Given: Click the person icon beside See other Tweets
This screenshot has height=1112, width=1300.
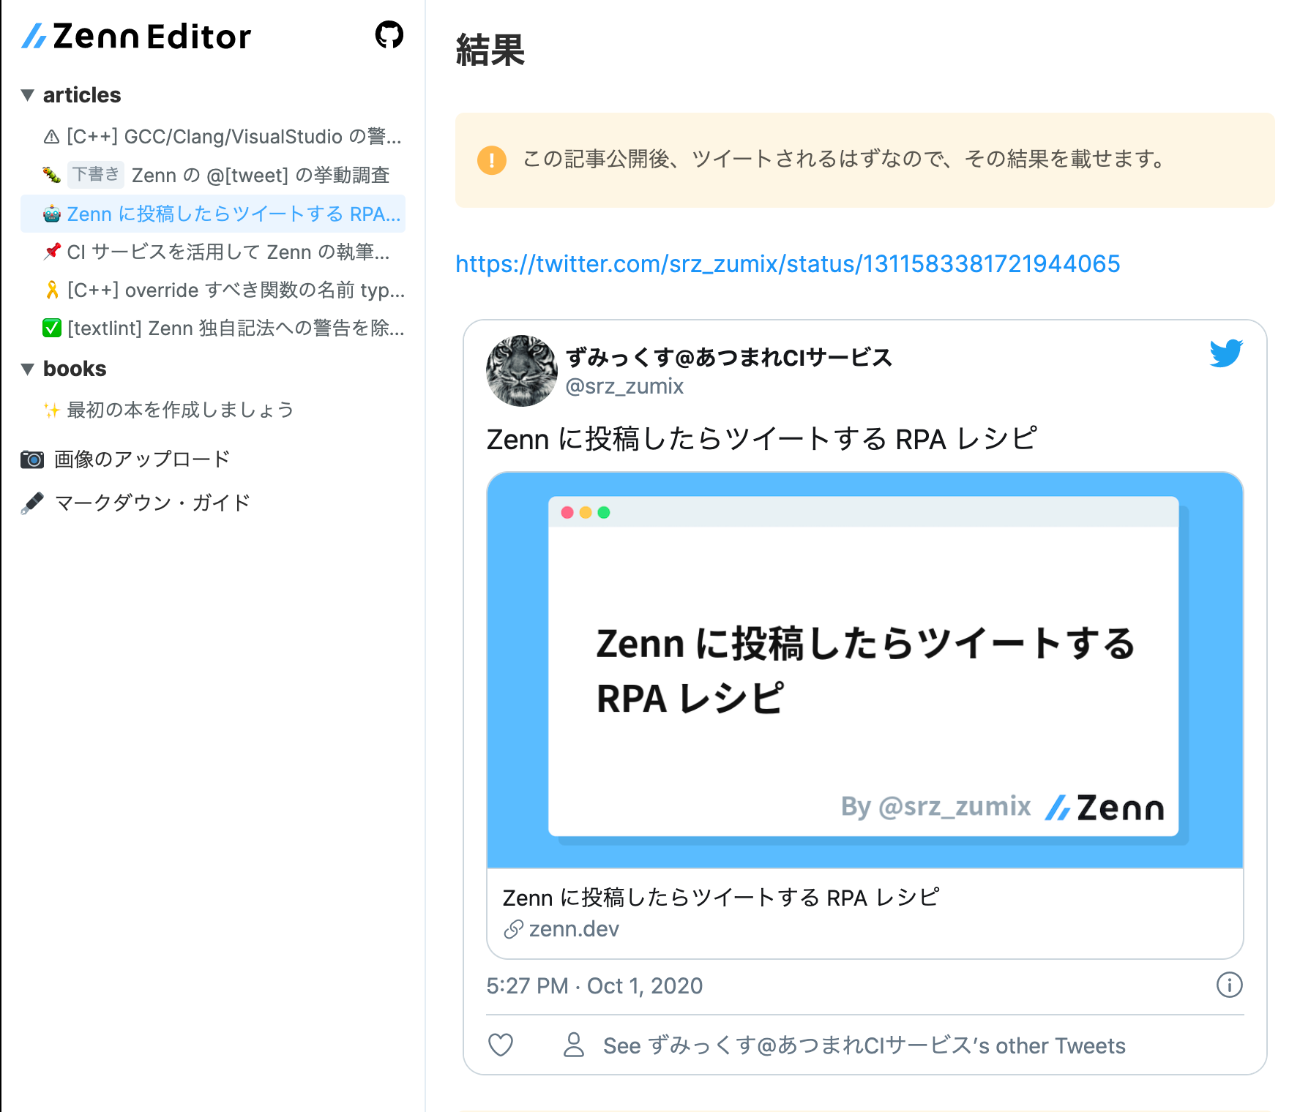Looking at the screenshot, I should (574, 1045).
